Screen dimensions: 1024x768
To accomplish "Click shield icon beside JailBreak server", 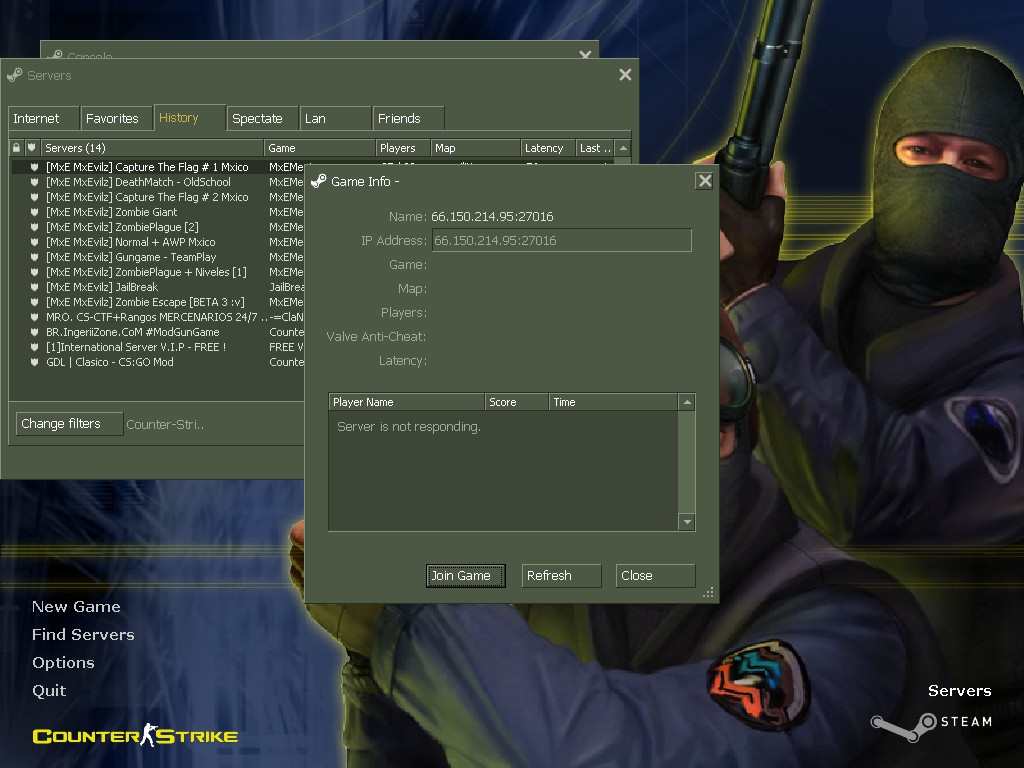I will point(34,287).
